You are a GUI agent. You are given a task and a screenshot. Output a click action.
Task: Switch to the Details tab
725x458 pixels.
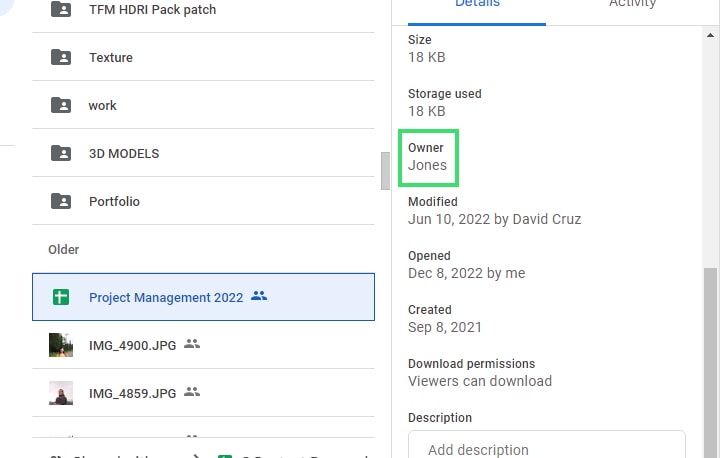point(477,5)
